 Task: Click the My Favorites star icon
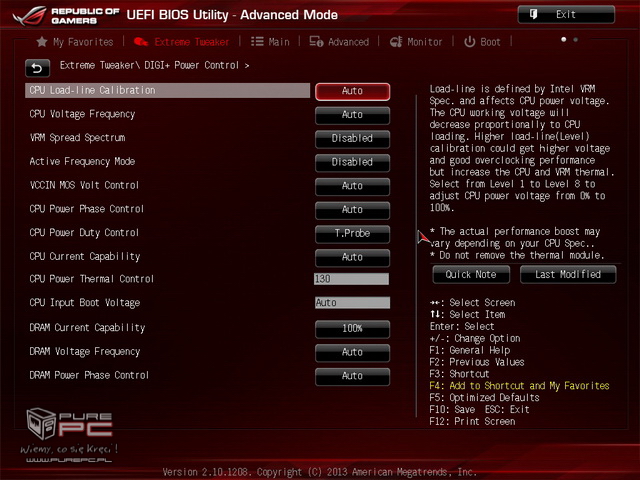click(x=42, y=42)
